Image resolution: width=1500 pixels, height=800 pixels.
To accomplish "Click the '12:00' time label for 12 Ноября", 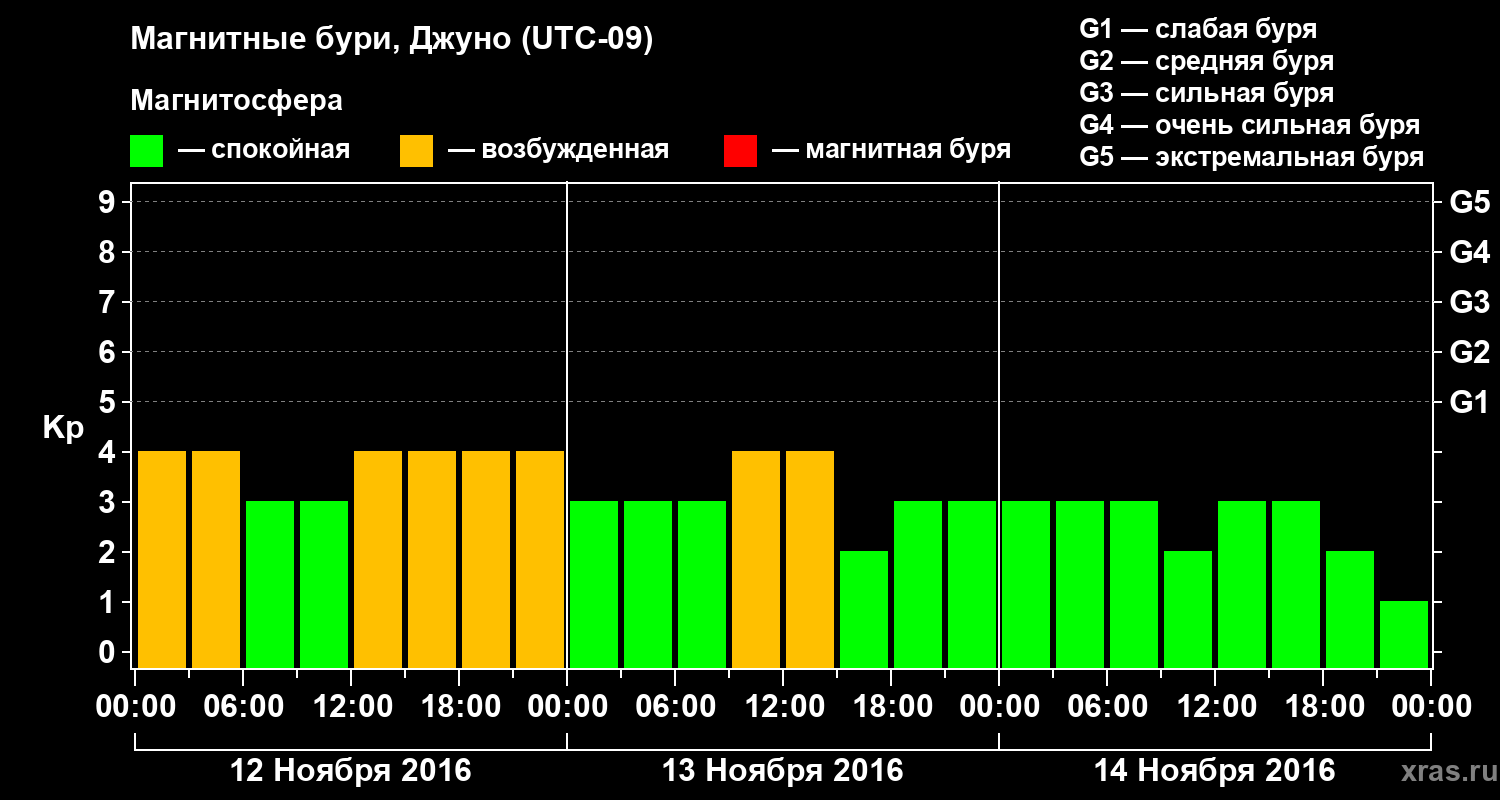I will [x=351, y=706].
